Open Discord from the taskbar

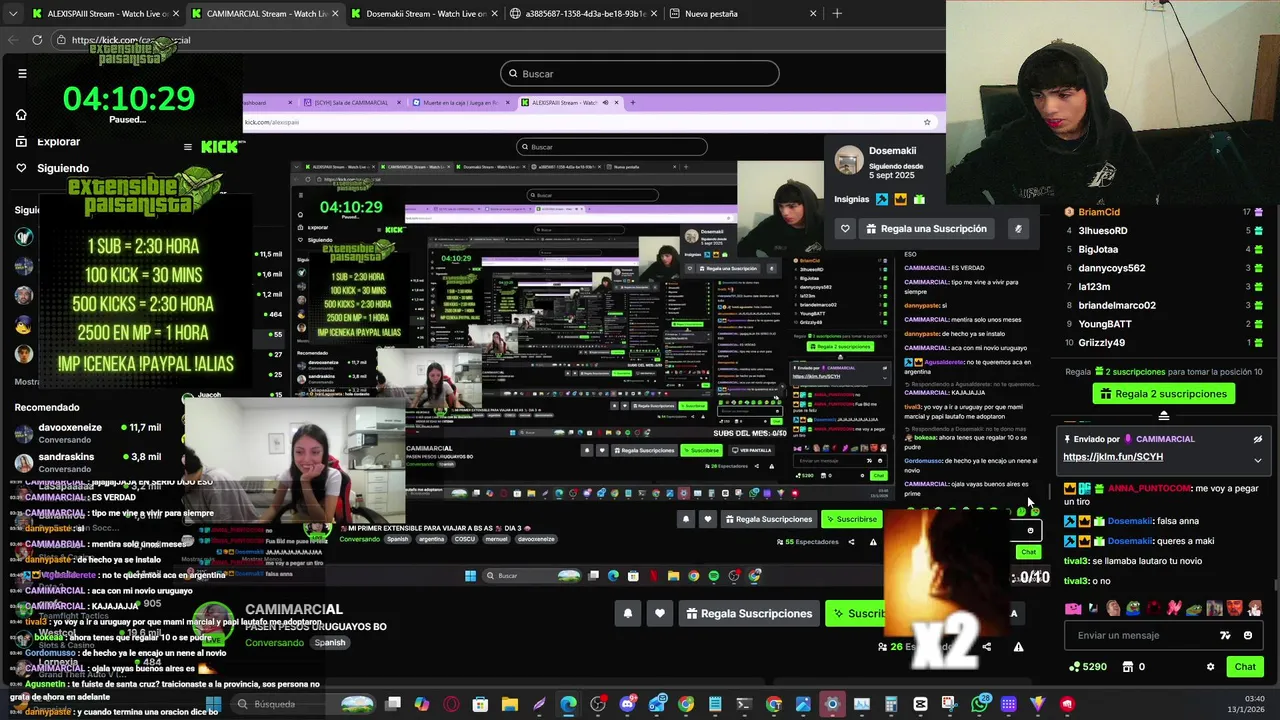(627, 704)
